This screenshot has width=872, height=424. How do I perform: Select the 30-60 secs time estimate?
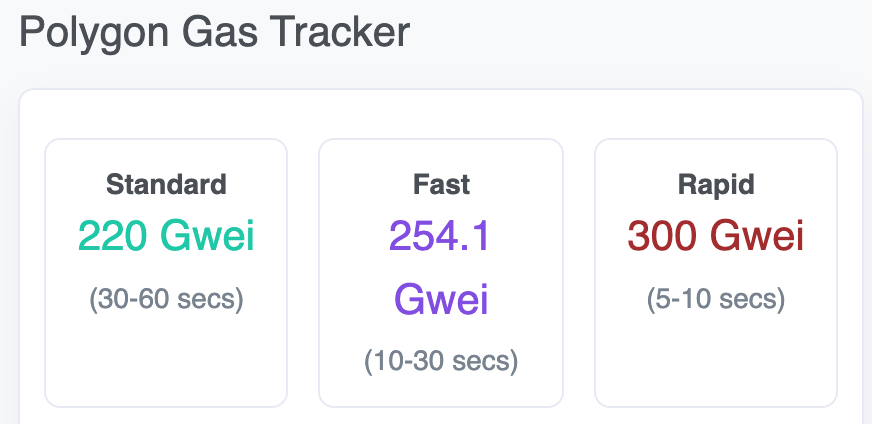click(166, 299)
